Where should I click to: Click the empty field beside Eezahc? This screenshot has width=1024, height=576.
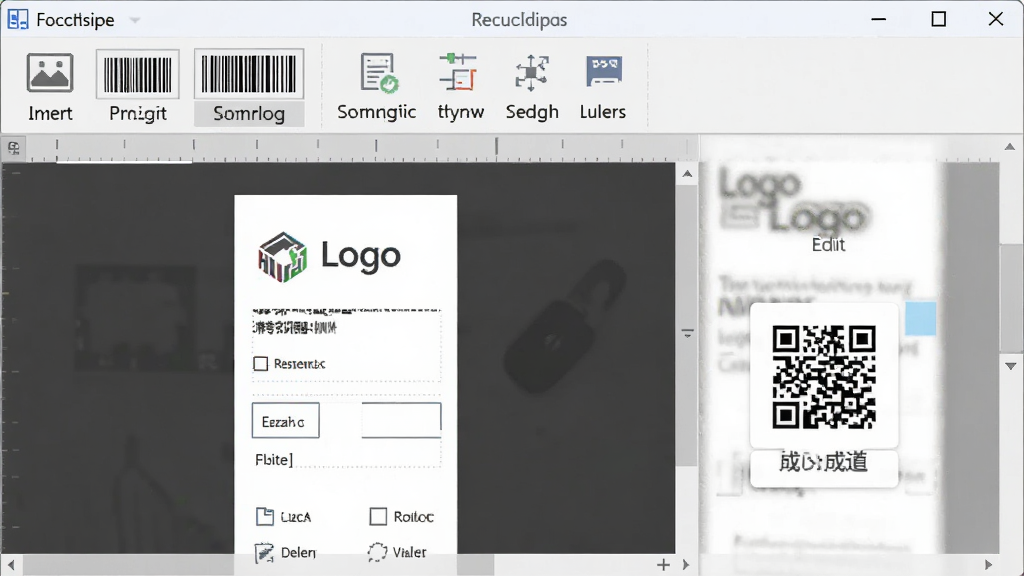pos(401,420)
